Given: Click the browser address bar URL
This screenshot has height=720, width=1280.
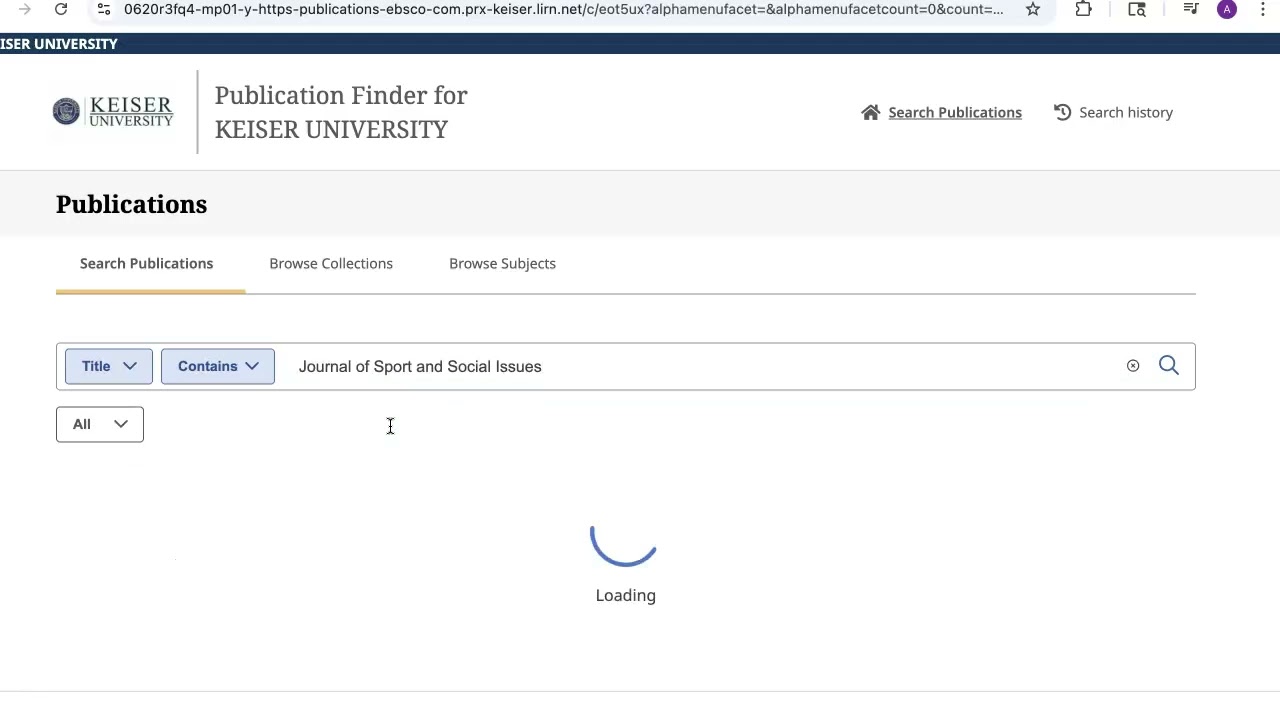Looking at the screenshot, I should tap(563, 9).
